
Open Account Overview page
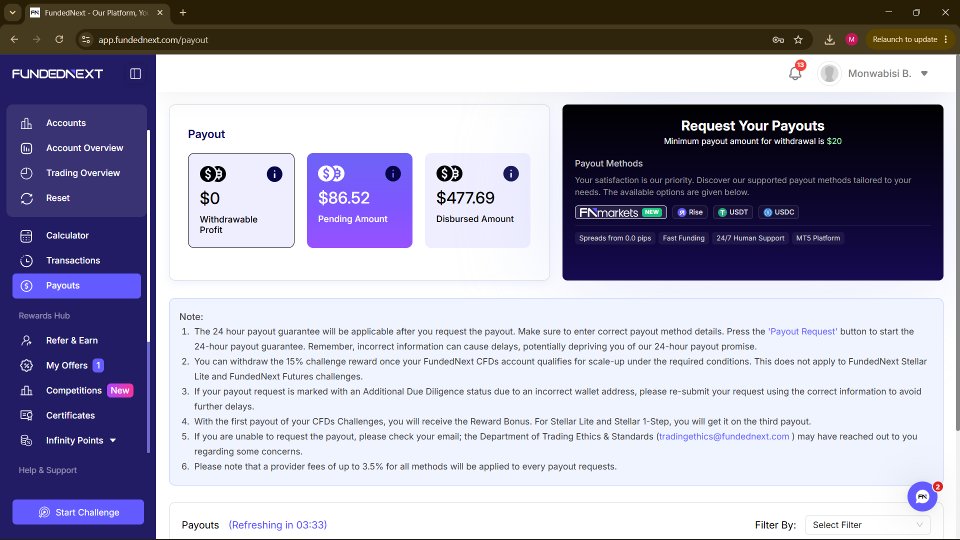pos(77,148)
